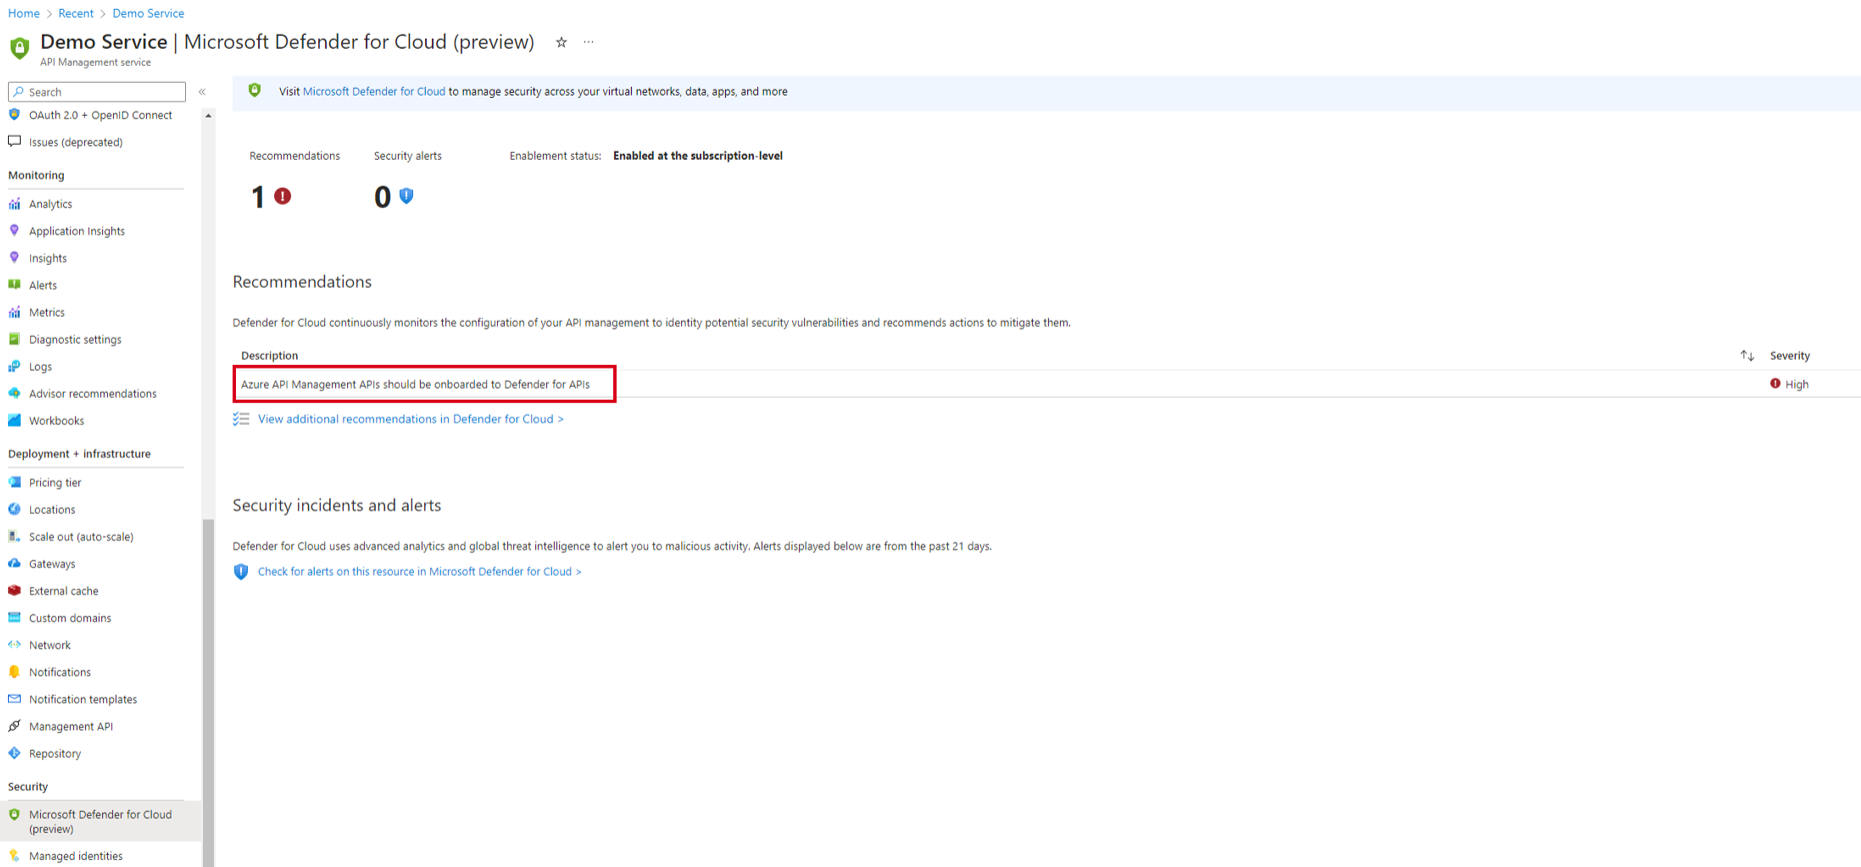Click the sidebar vertical scrollbar
The image size is (1861, 867).
208,692
